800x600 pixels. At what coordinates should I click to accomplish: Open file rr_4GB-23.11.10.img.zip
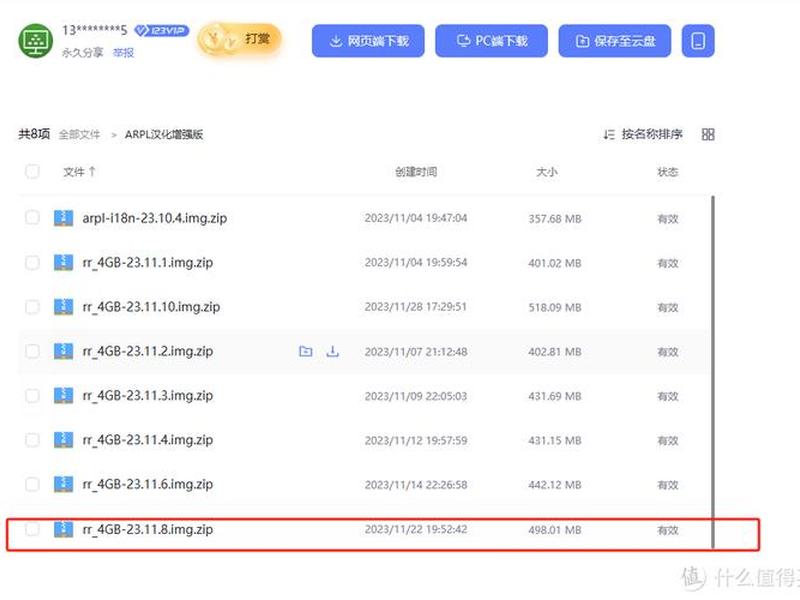pyautogui.click(x=151, y=307)
